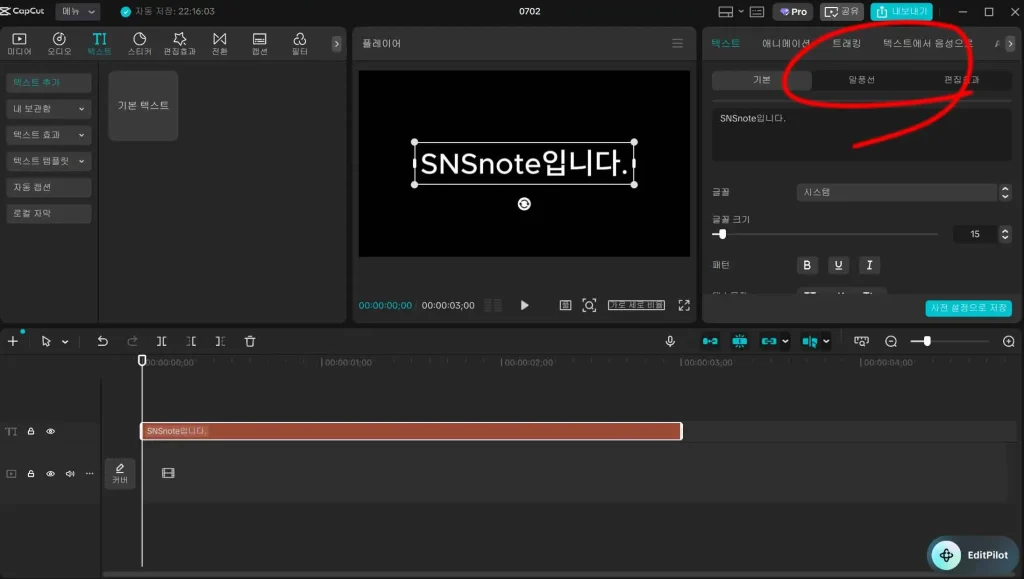Delete the selected clip with trash icon

pyautogui.click(x=249, y=341)
